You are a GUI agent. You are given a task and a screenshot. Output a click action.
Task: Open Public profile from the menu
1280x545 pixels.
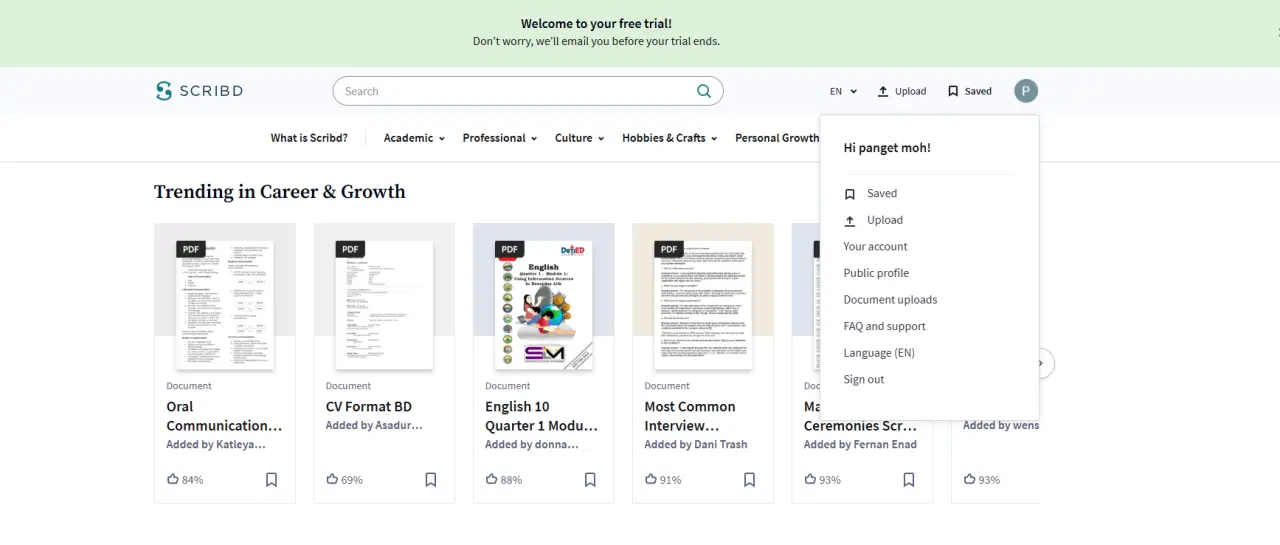[x=876, y=273]
